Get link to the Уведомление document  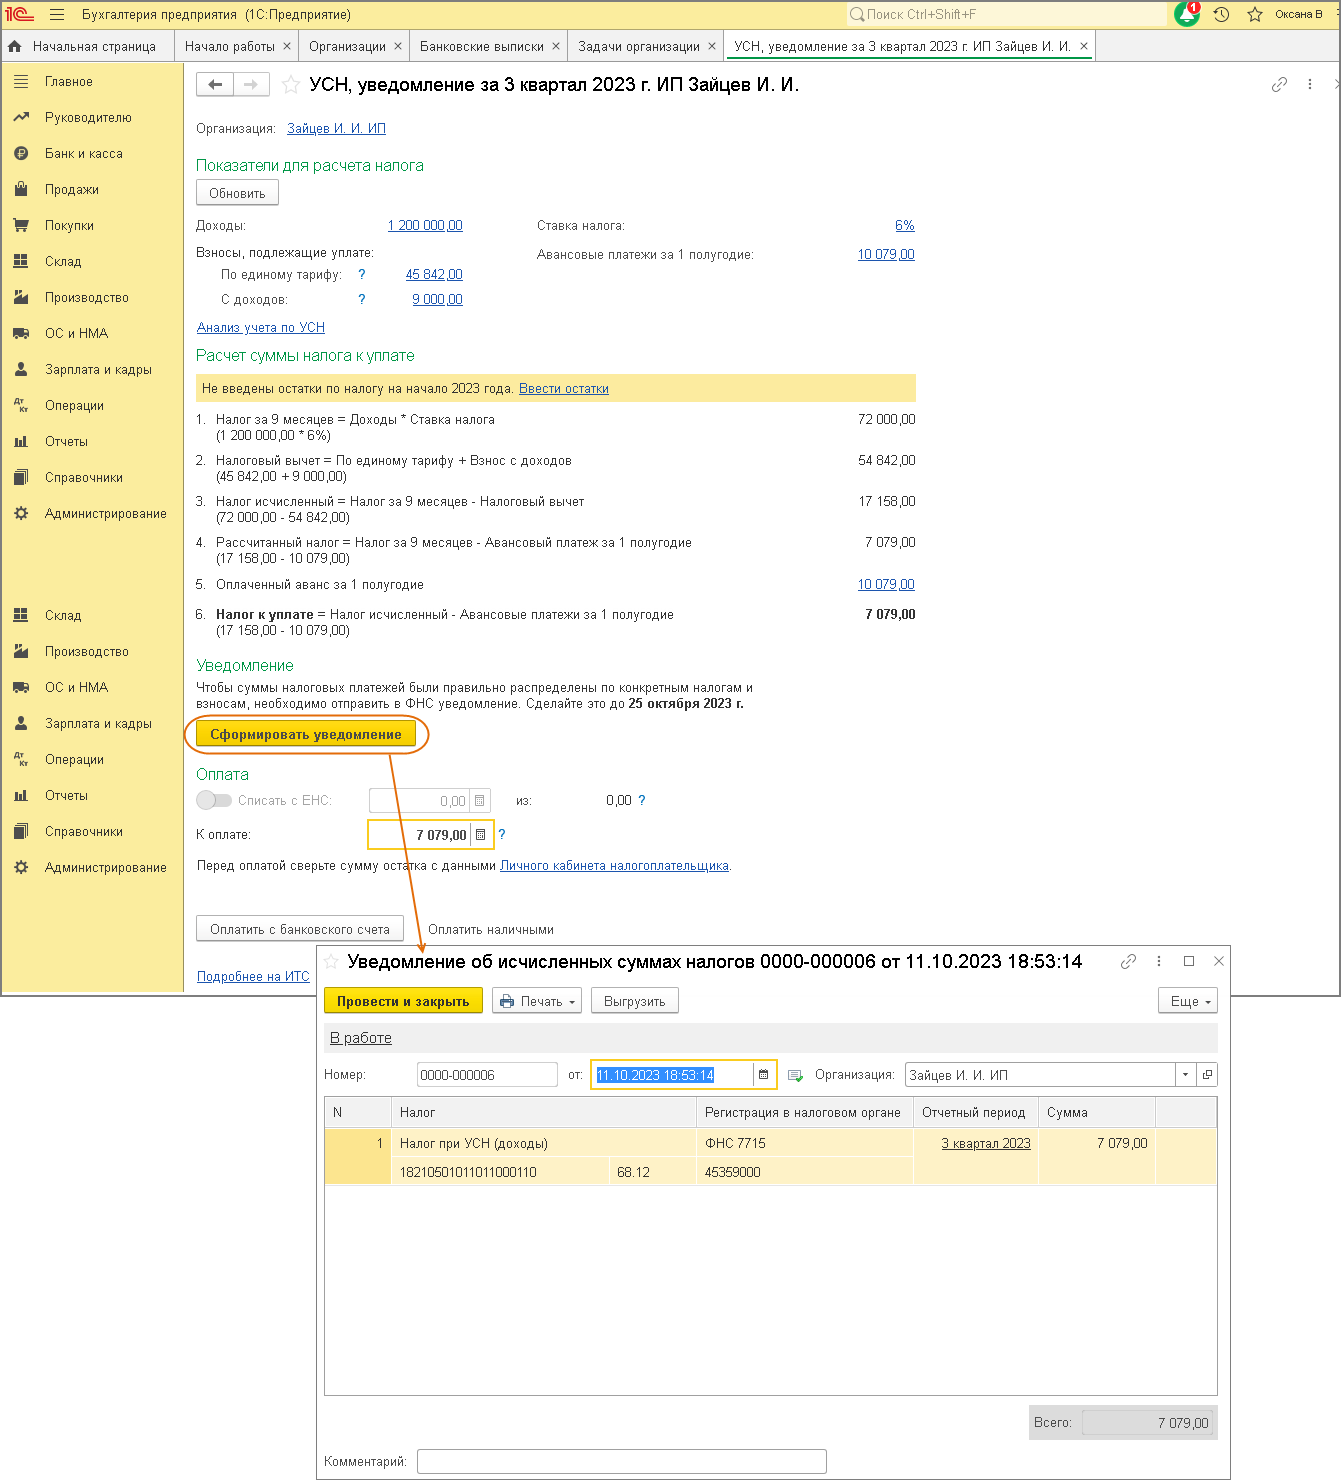tap(1128, 961)
